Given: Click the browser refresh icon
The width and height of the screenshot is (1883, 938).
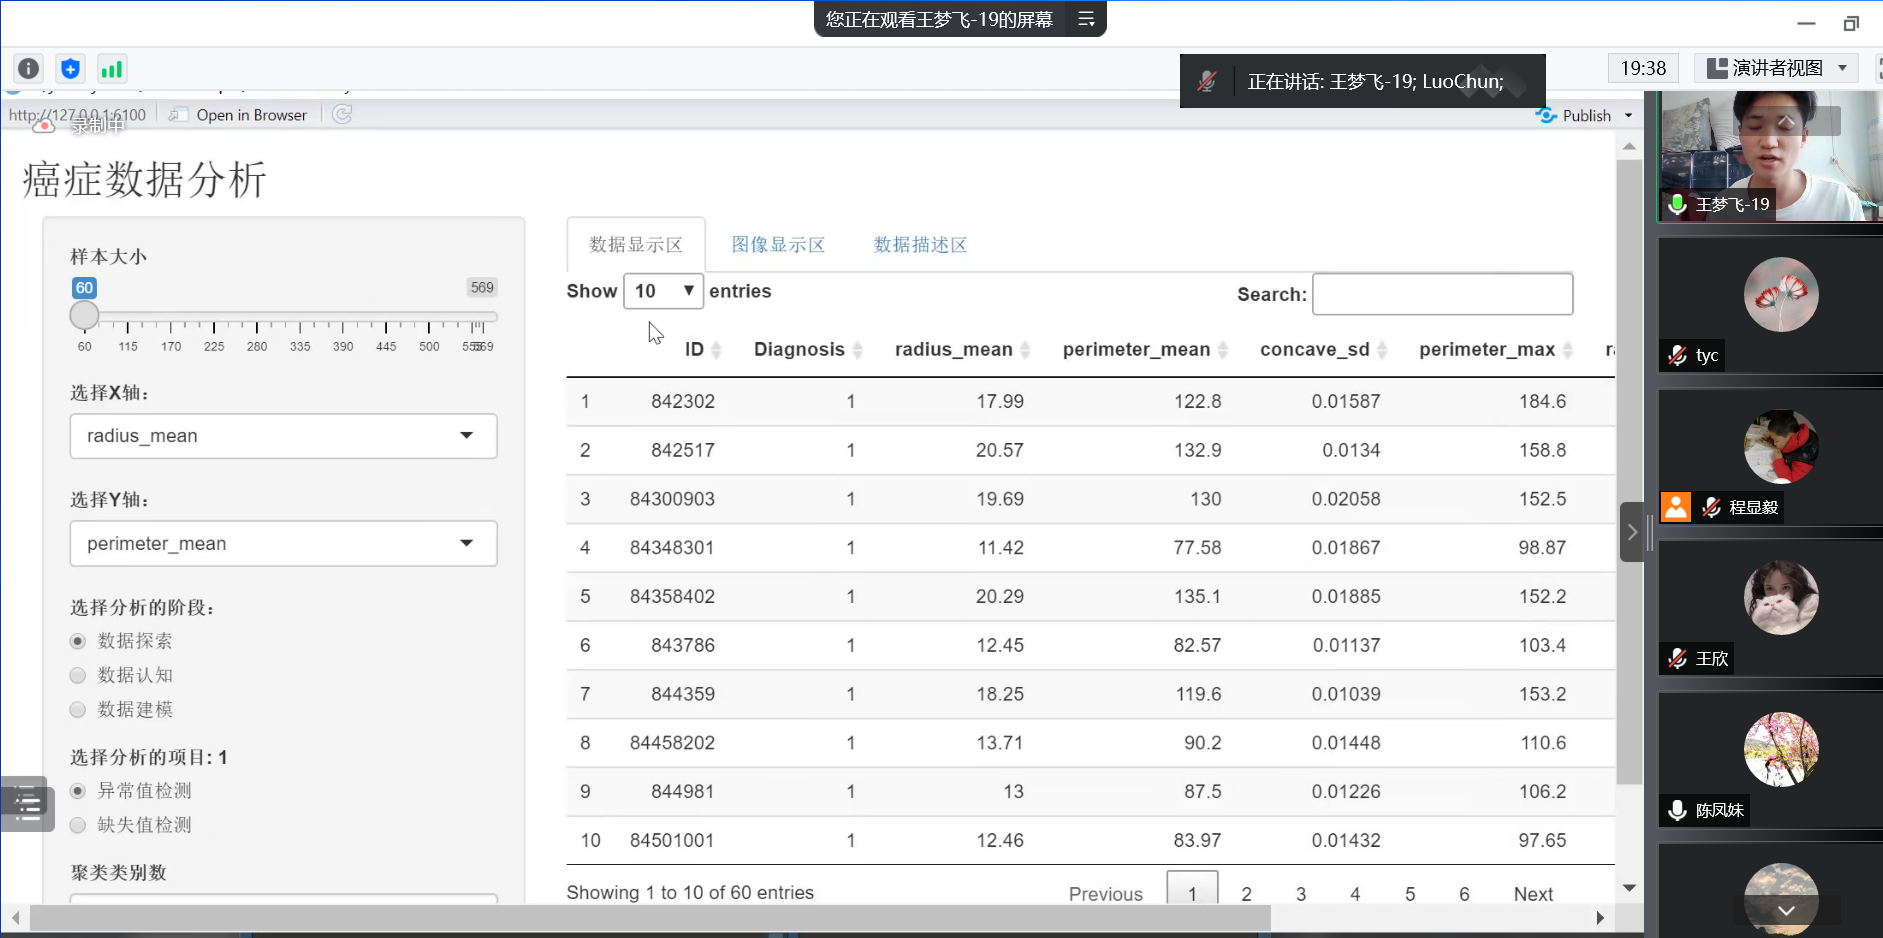Looking at the screenshot, I should 342,115.
